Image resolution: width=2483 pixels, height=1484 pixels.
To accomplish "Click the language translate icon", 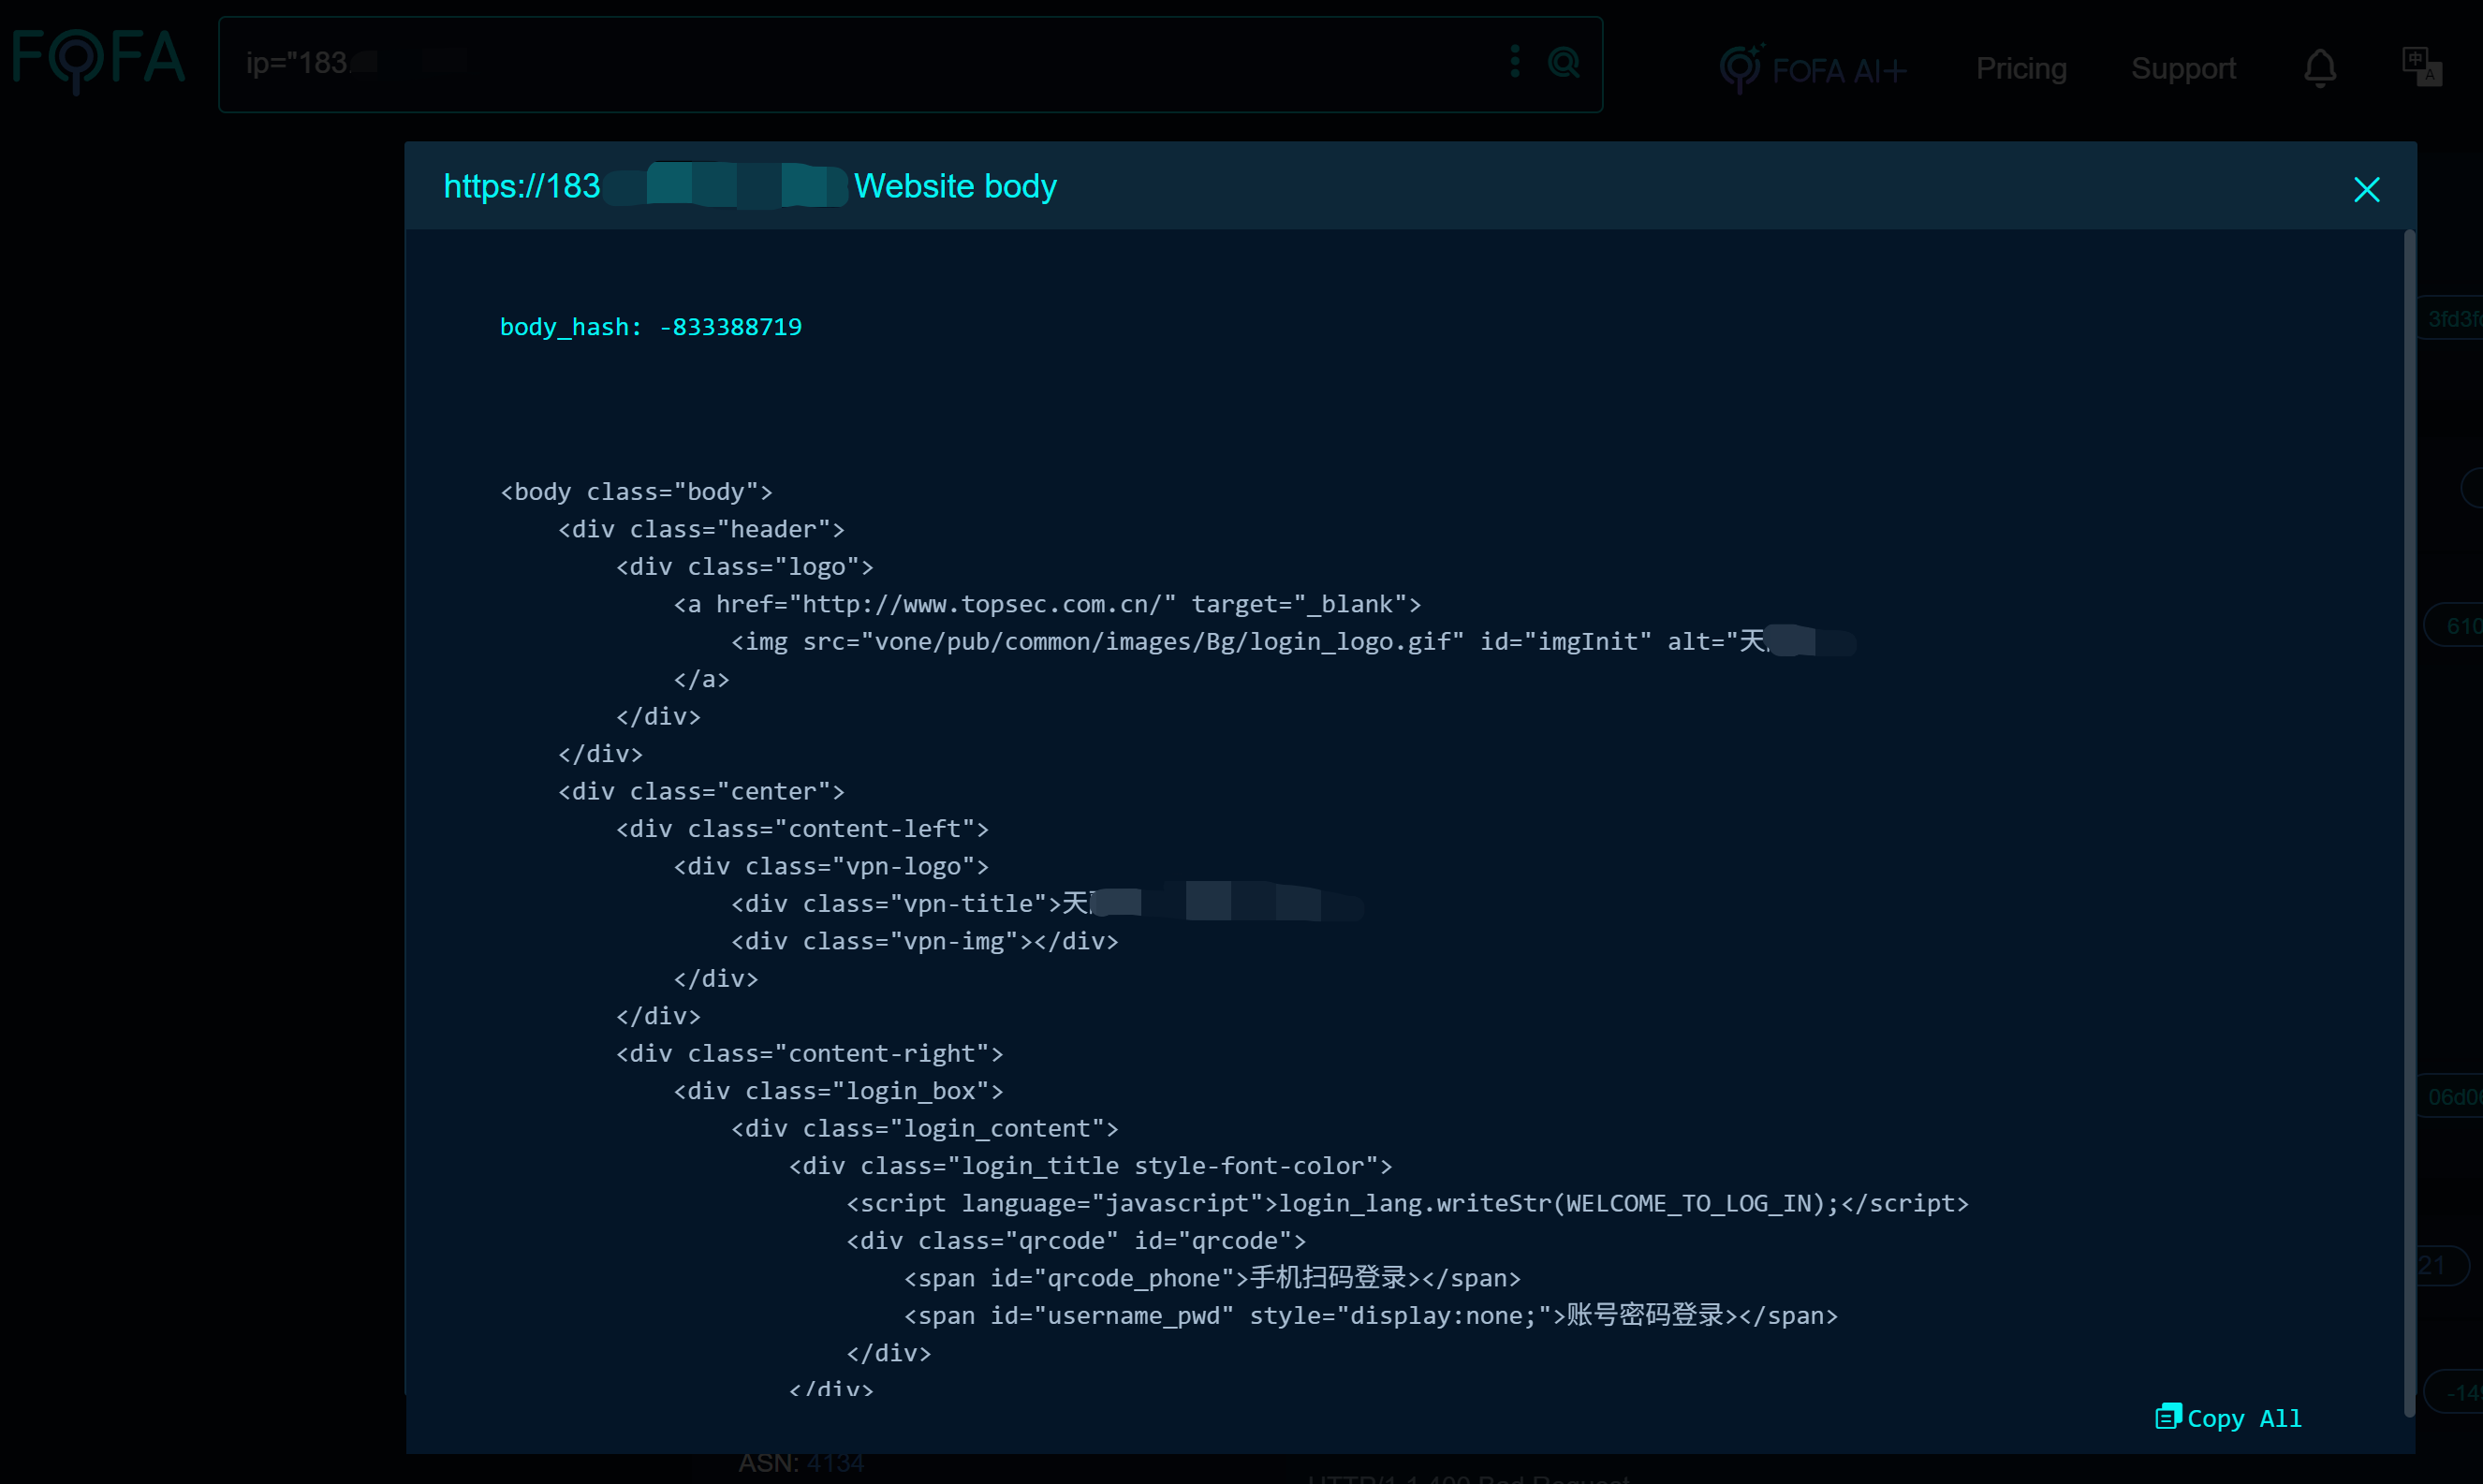I will coord(2421,66).
